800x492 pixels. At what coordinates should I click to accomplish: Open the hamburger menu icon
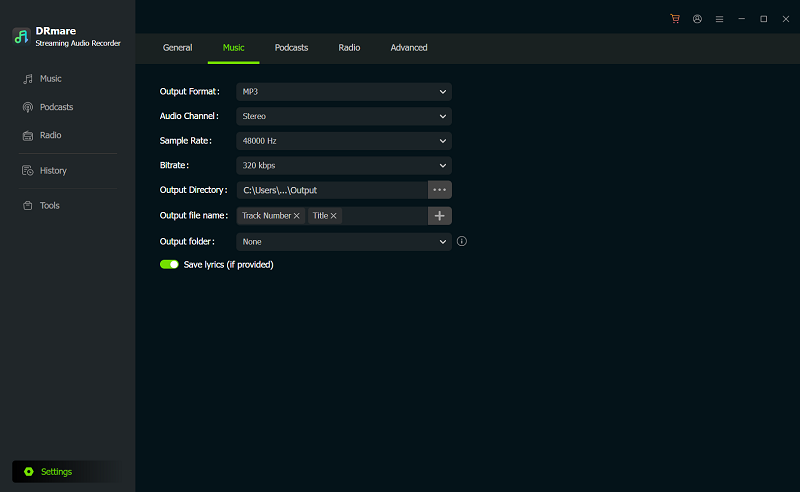click(x=719, y=19)
